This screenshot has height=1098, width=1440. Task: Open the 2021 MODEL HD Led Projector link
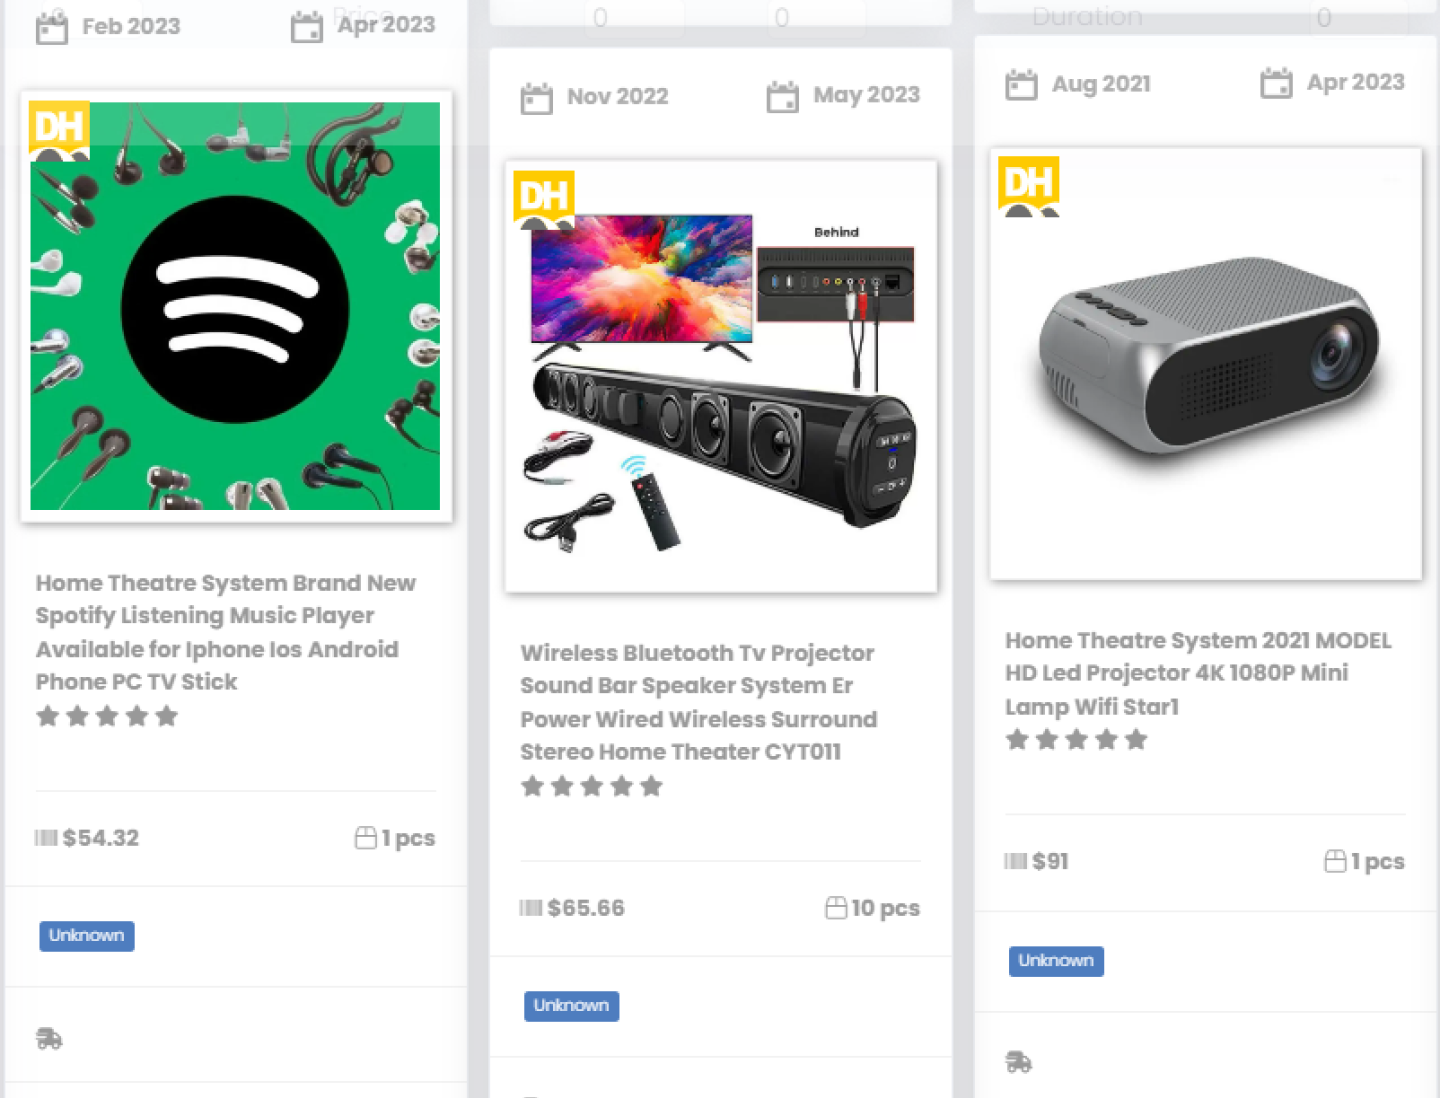coord(1198,673)
